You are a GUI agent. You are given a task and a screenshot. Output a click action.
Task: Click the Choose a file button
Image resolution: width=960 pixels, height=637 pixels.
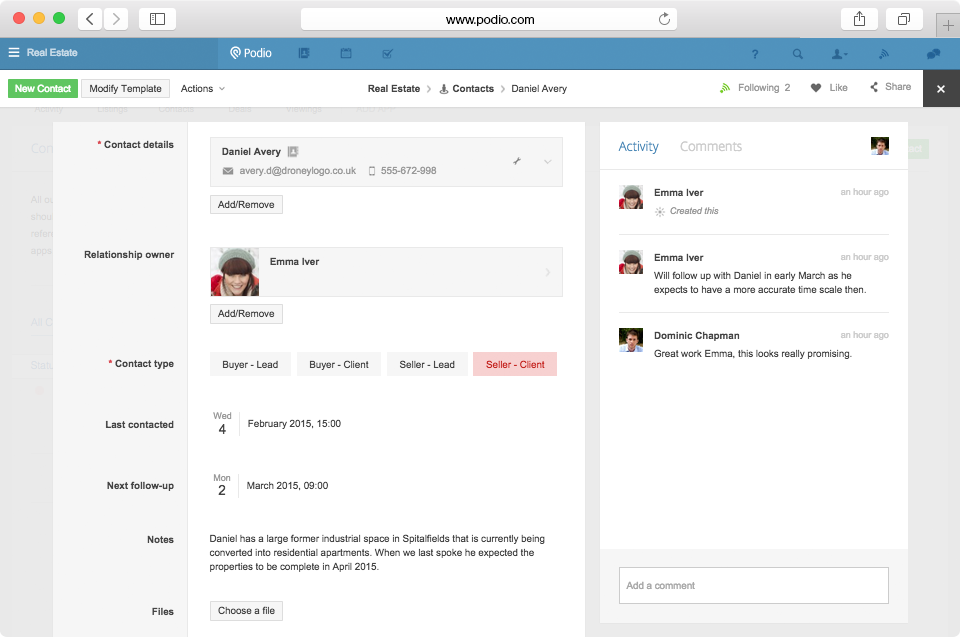246,611
